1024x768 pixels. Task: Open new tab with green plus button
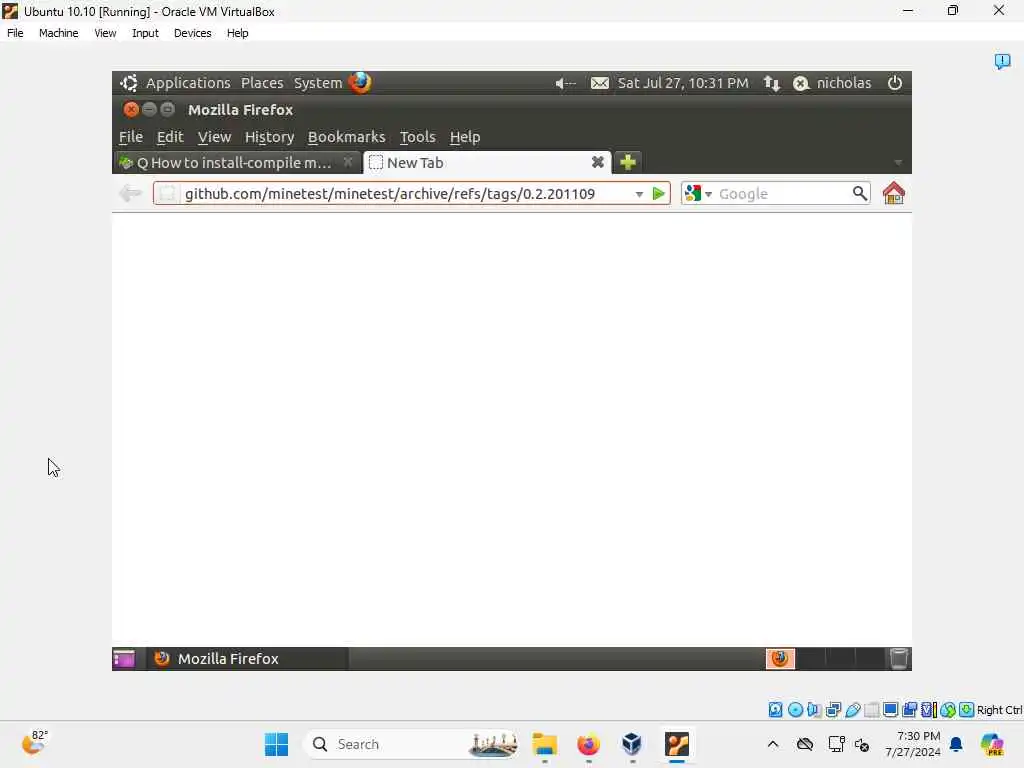click(628, 162)
